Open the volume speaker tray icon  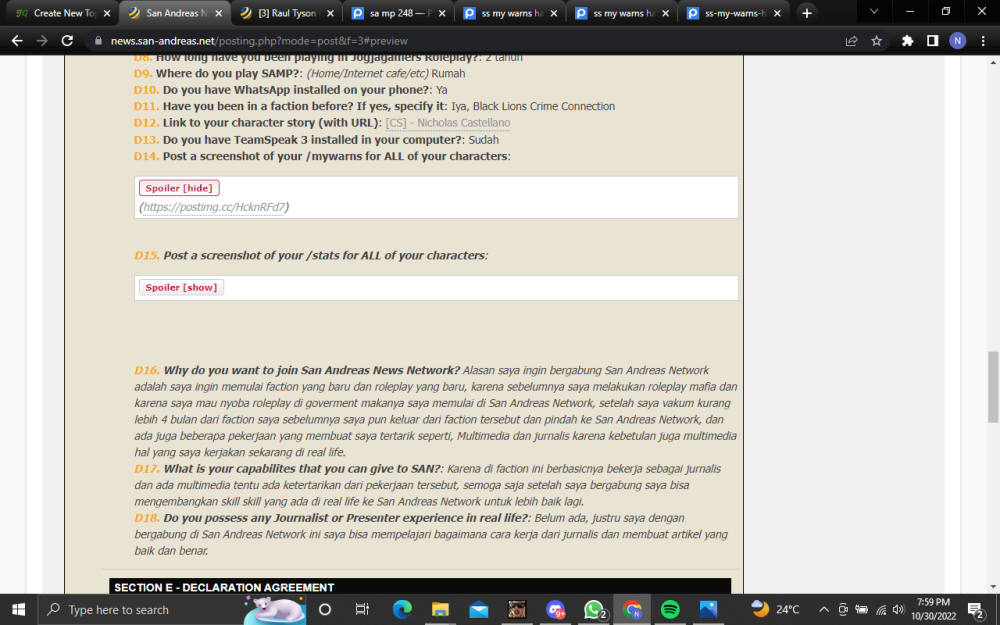(x=899, y=610)
